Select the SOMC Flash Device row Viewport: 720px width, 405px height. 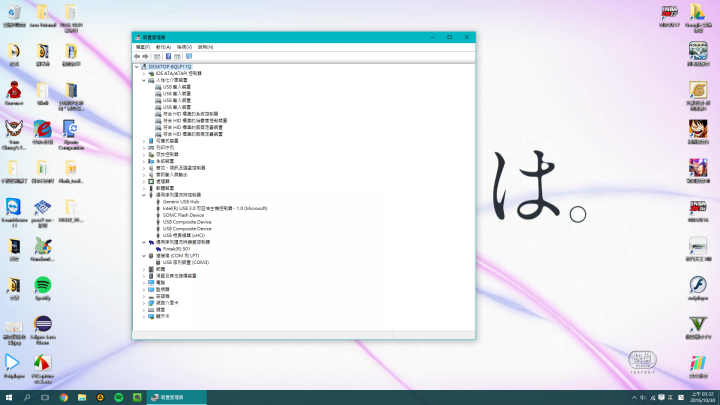tap(183, 215)
